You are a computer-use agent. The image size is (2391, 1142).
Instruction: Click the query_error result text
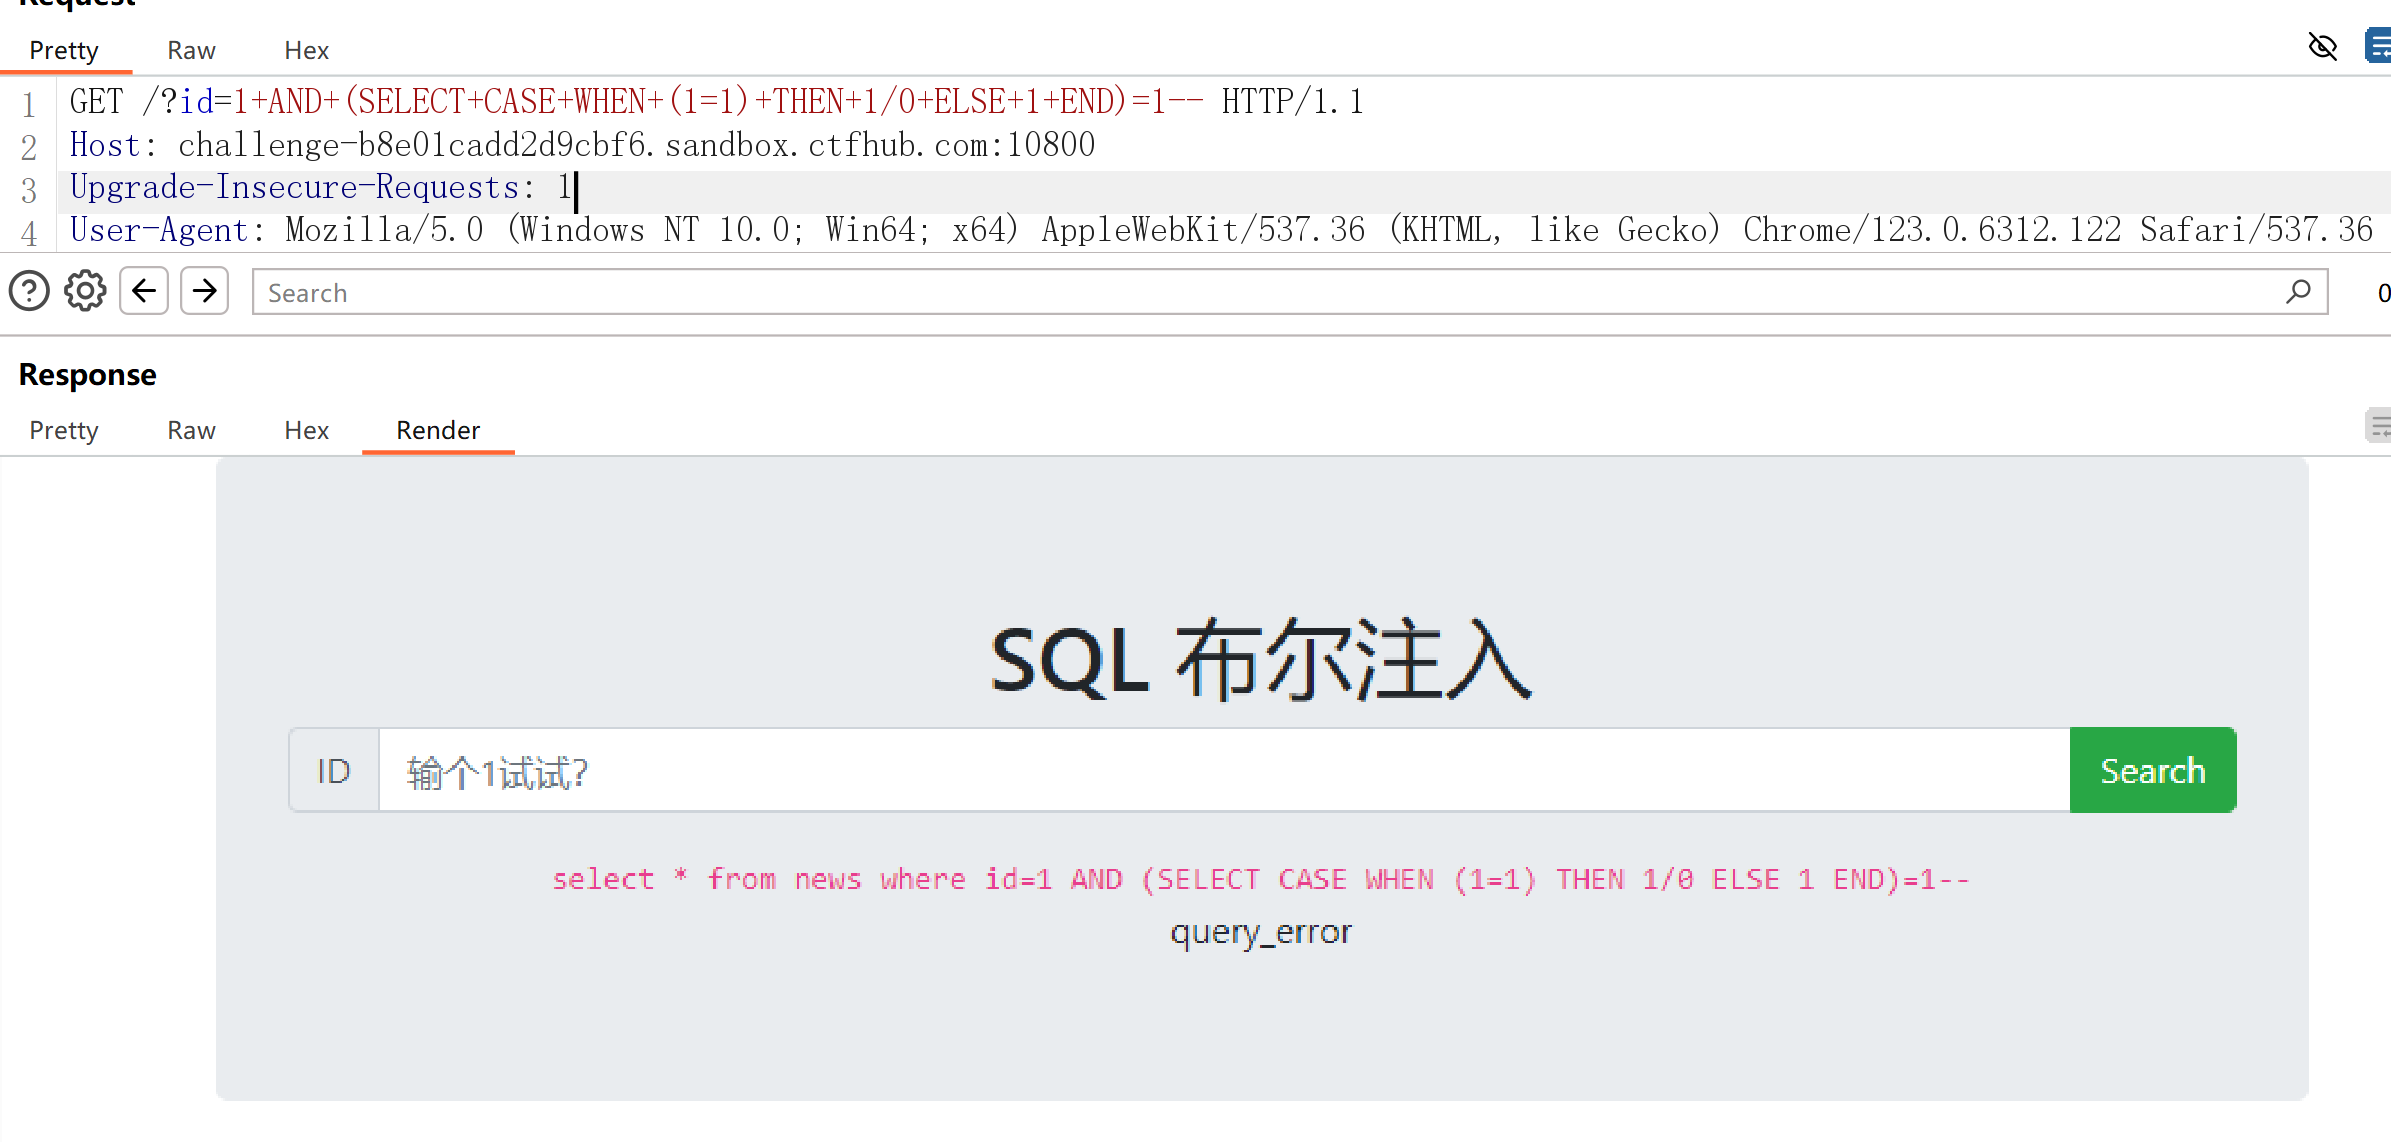1261,932
